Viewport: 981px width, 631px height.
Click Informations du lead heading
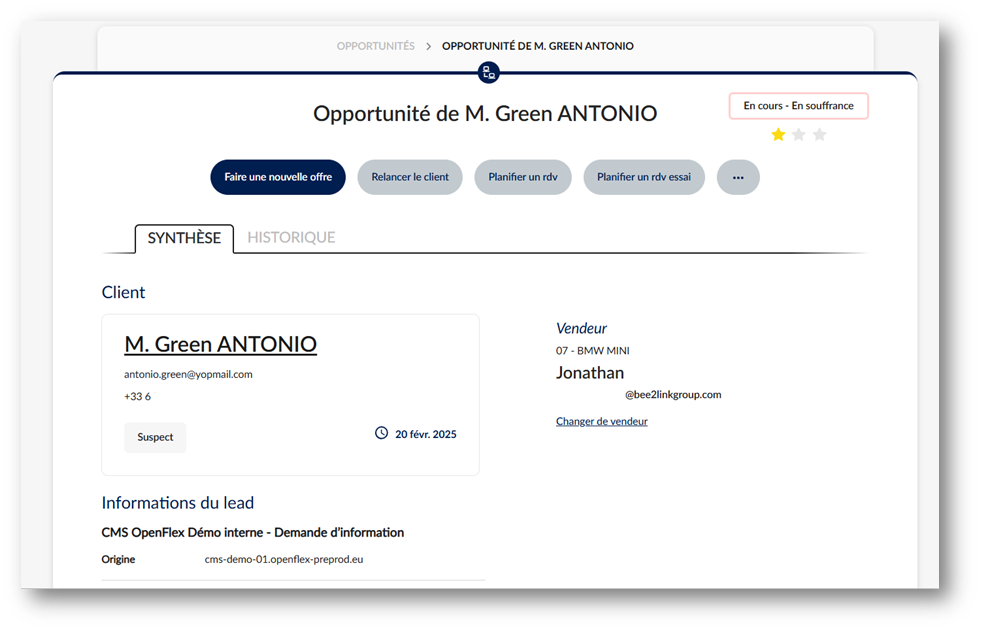(178, 503)
